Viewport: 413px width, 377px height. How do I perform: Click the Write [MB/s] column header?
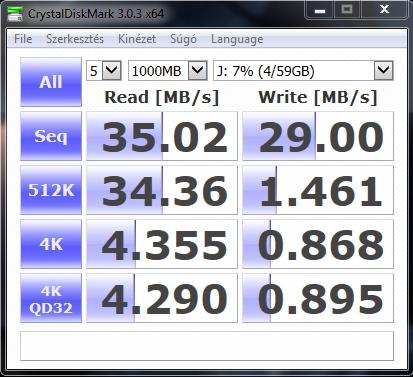[x=318, y=97]
